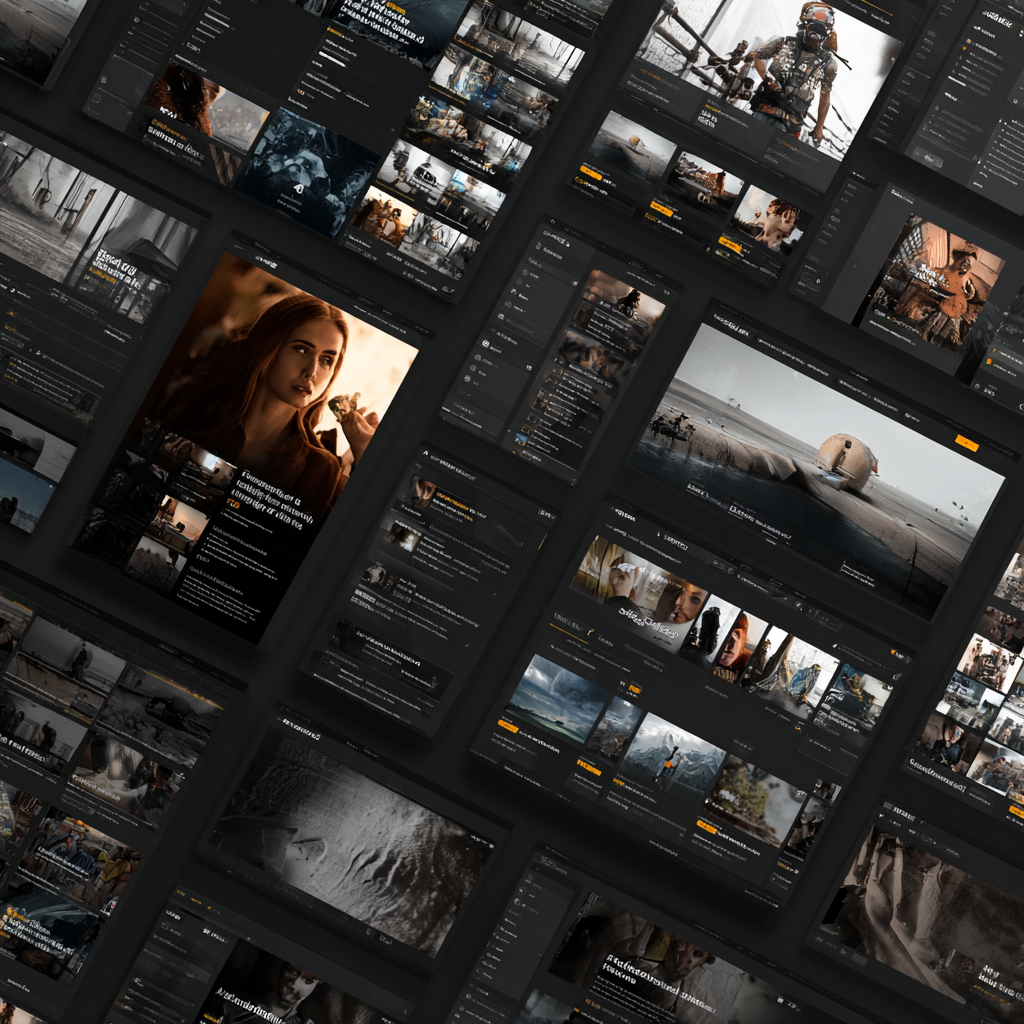Image resolution: width=1024 pixels, height=1024 pixels.
Task: Open the narrow dark rocky peak thumbnail
Action: point(613,728)
